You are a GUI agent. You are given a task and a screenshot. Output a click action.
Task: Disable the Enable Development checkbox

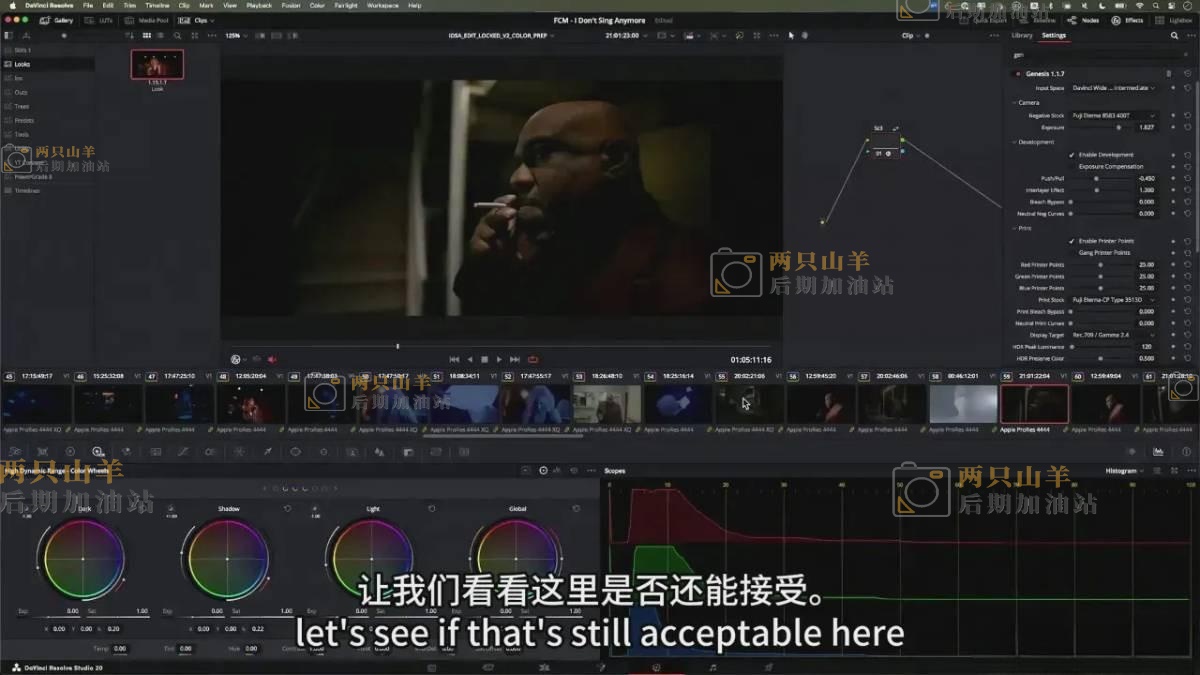(1072, 155)
